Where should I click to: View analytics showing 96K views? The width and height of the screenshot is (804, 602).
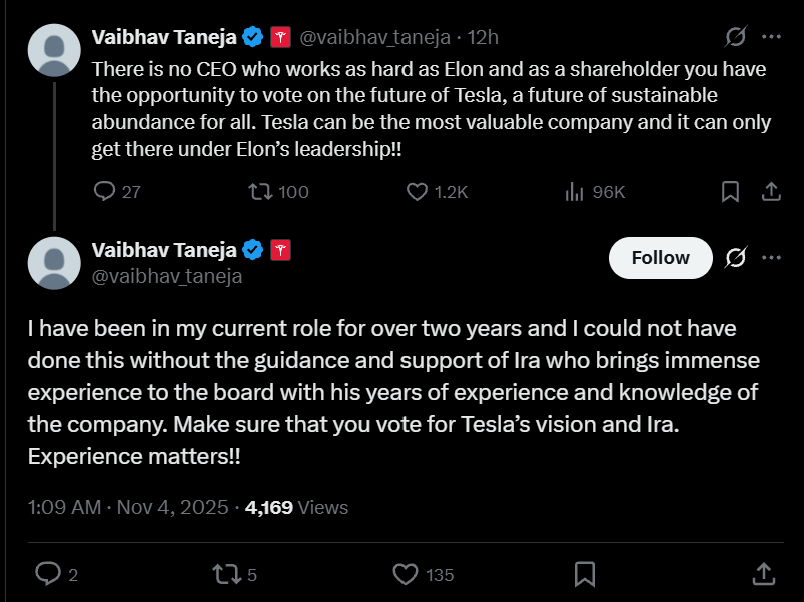(x=575, y=191)
